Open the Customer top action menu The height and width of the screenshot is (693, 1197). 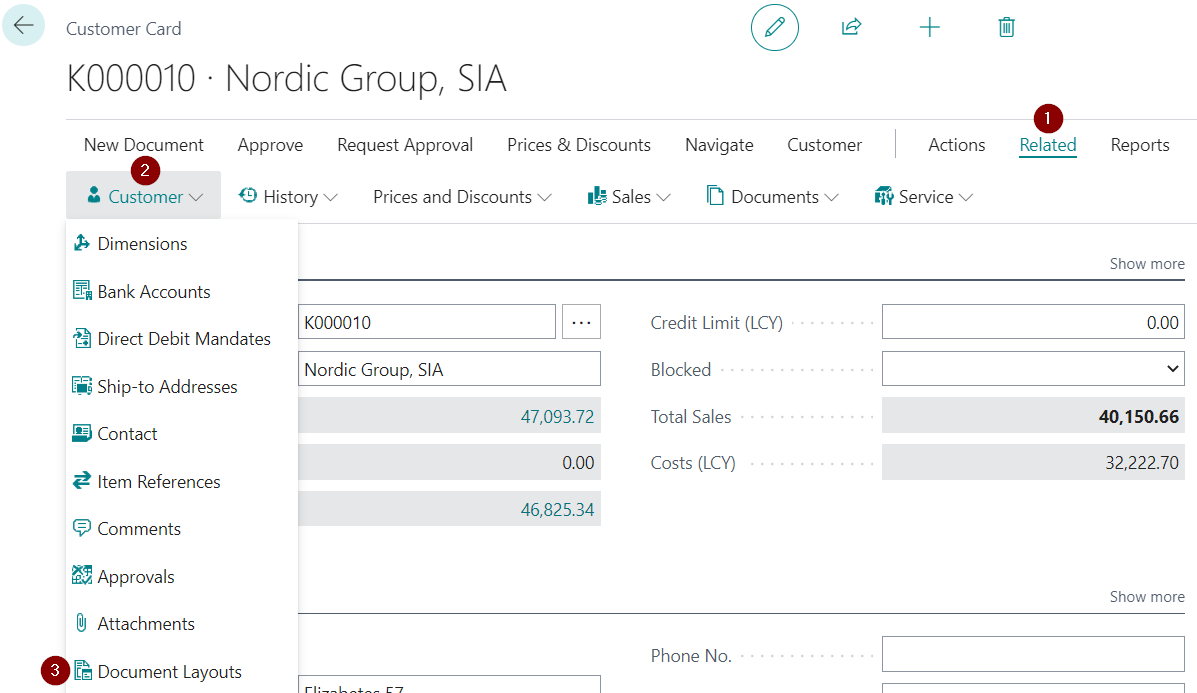coord(824,144)
